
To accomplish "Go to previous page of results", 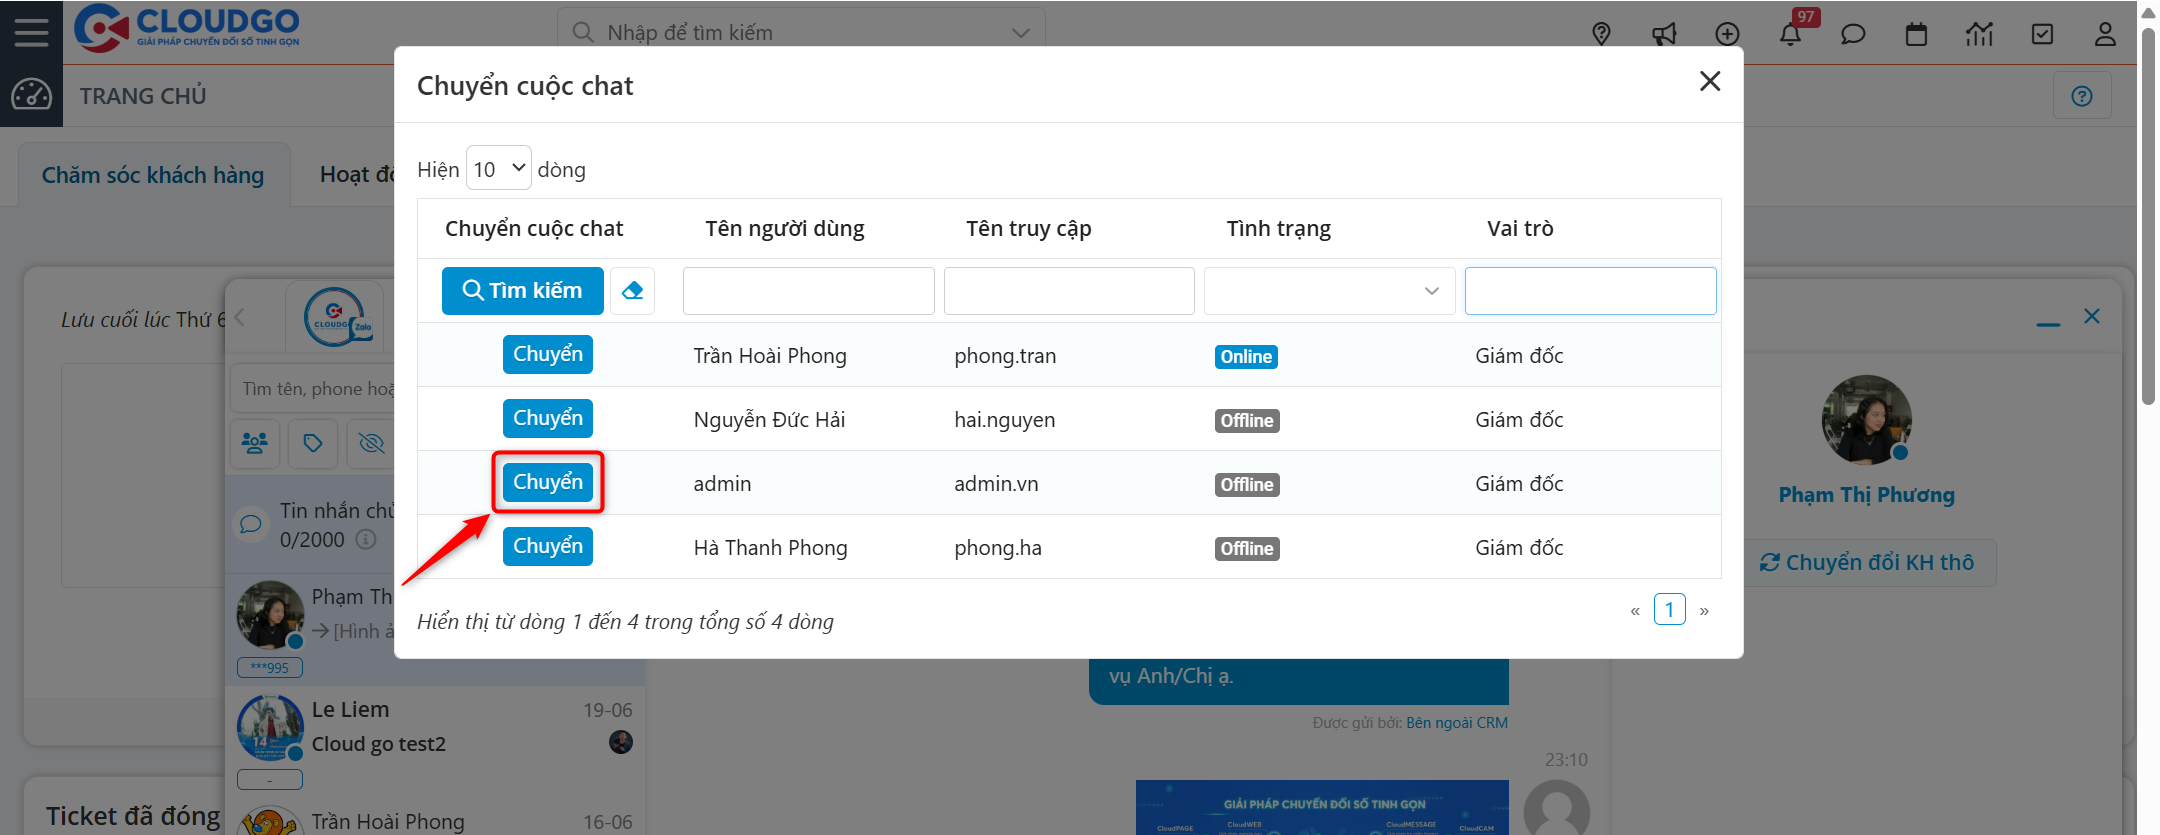I will tap(1635, 610).
